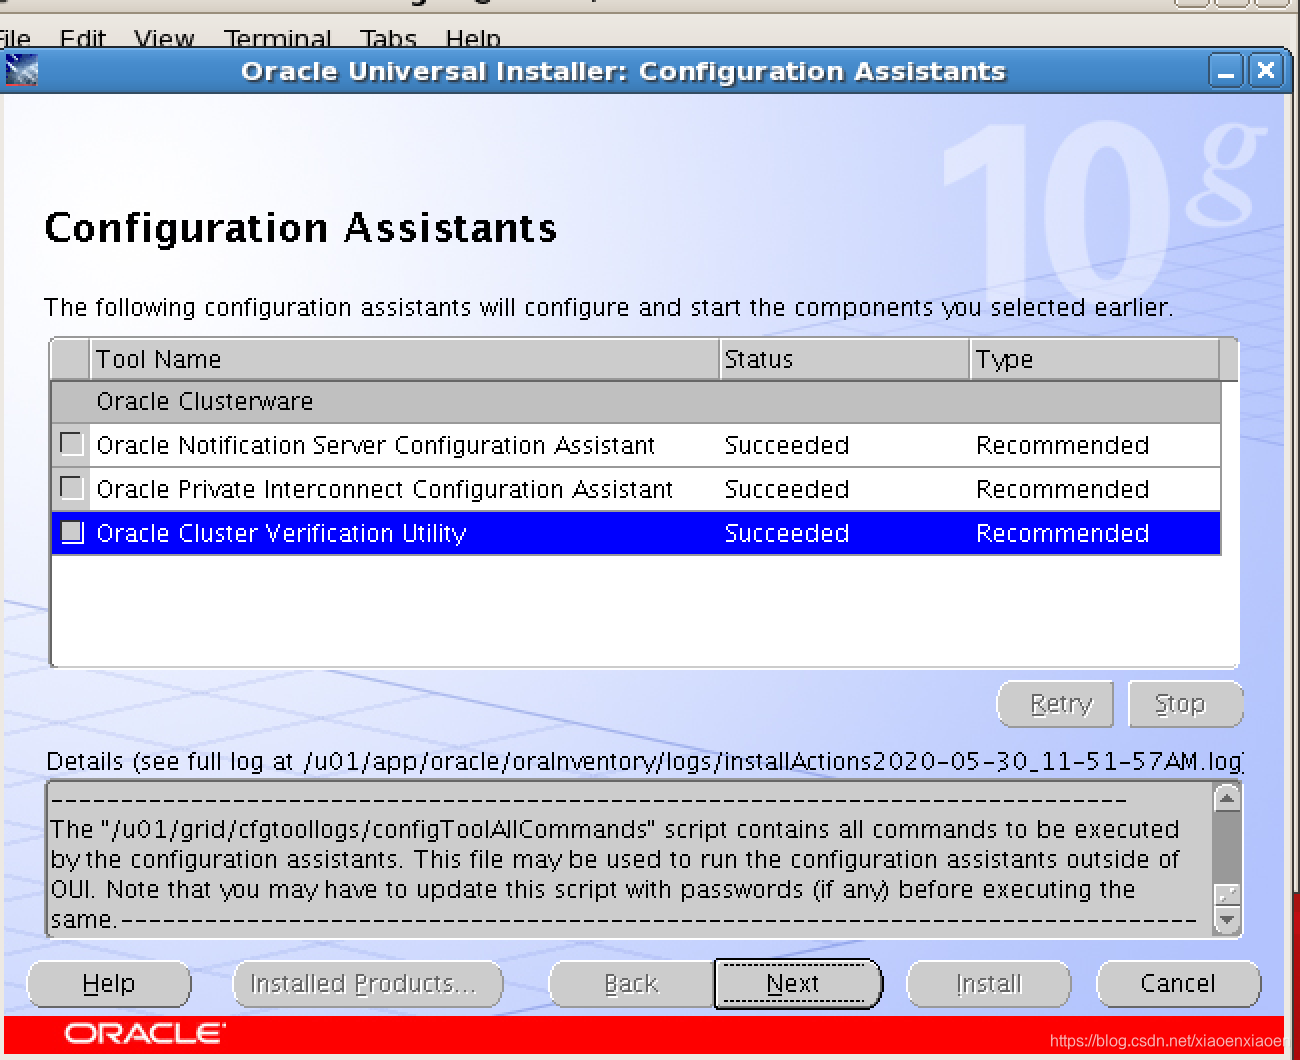Image resolution: width=1300 pixels, height=1060 pixels.
Task: Click Recommended type of Notification Server Assistant
Action: (1062, 445)
